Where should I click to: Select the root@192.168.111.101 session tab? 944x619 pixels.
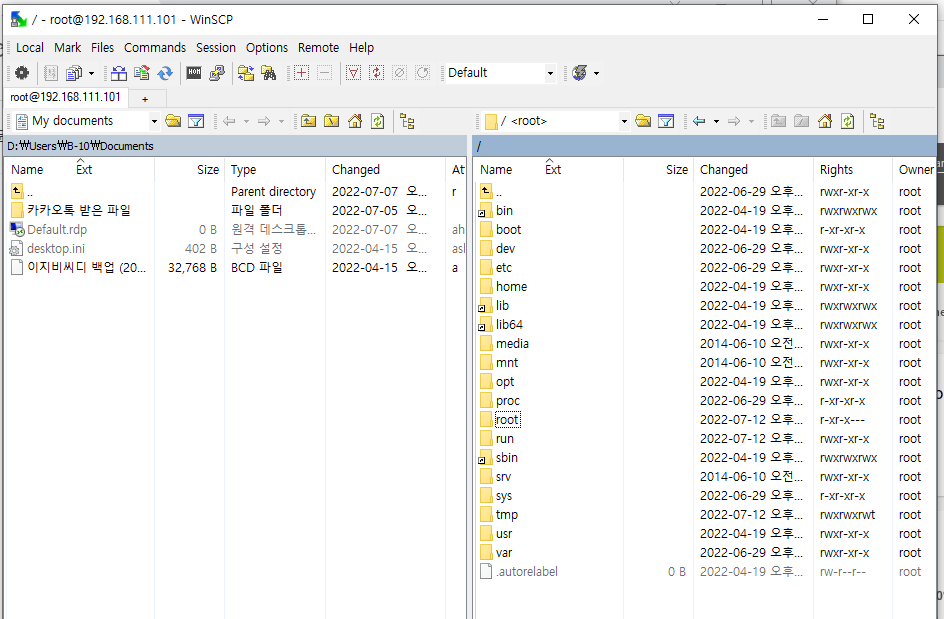[x=66, y=97]
